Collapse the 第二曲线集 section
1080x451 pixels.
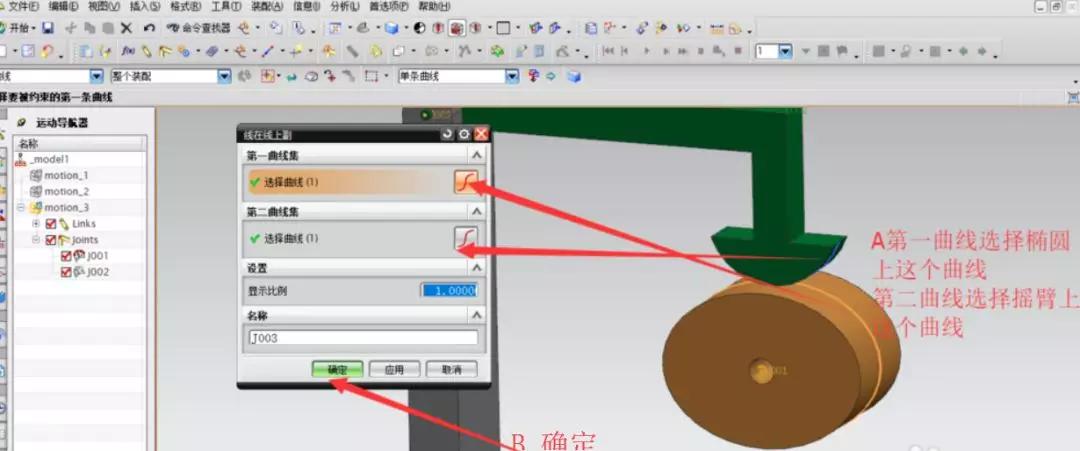[476, 211]
